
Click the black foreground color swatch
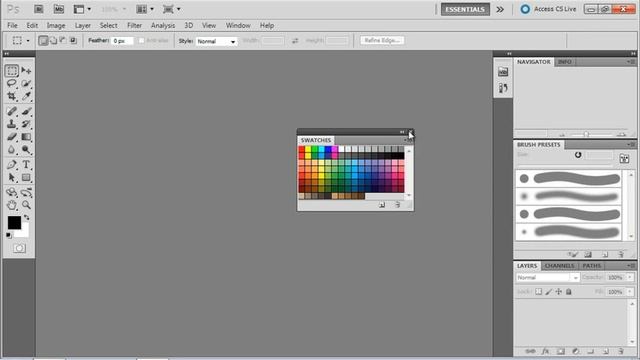14,222
